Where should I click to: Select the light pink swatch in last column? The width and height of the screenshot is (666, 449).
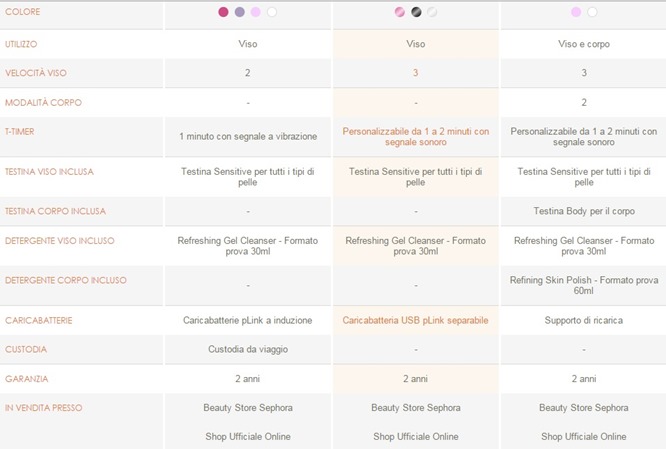tap(576, 12)
